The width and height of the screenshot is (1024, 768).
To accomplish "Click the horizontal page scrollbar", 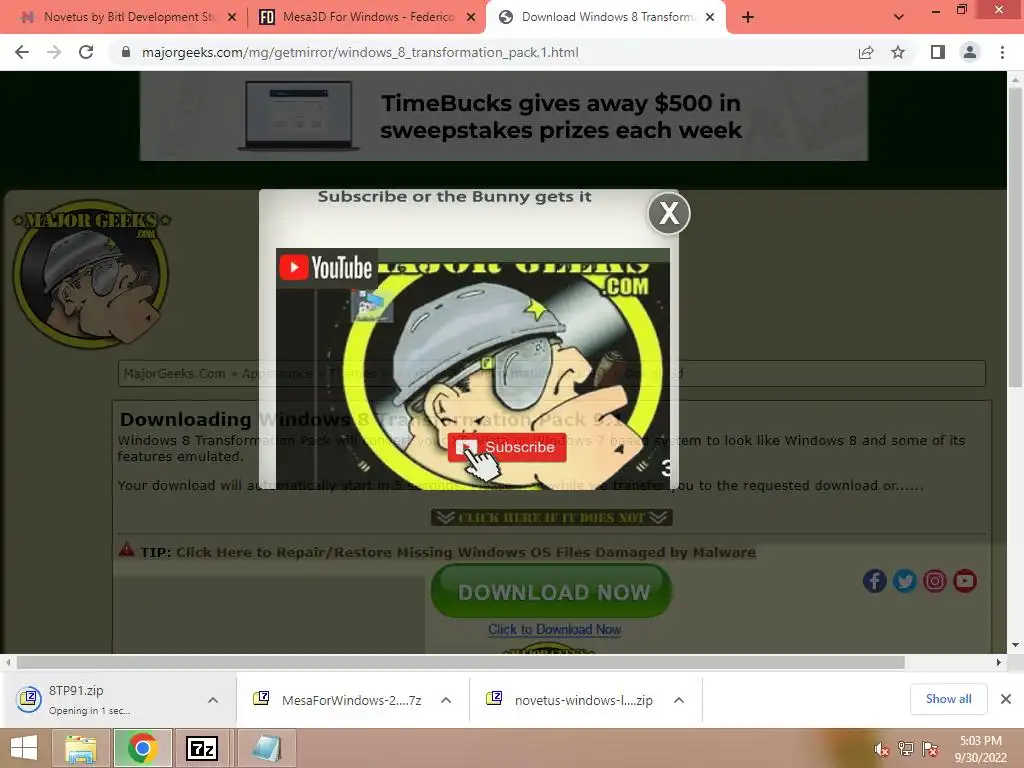I will pyautogui.click(x=460, y=663).
